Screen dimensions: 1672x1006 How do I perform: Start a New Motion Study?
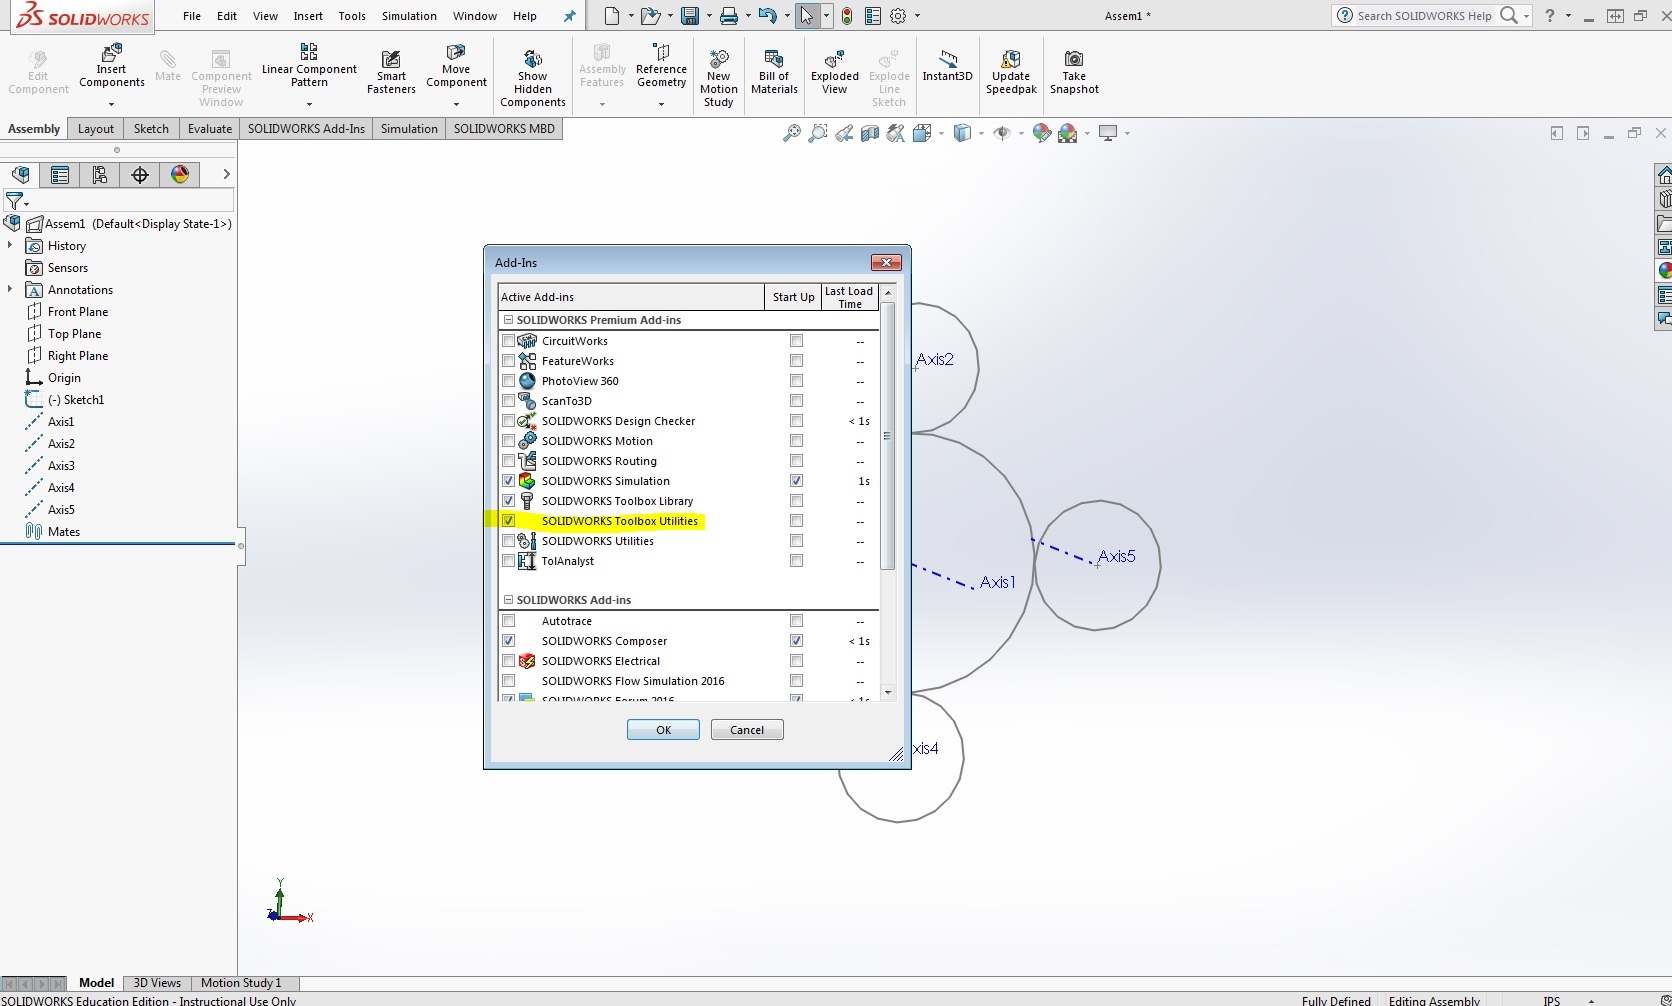(719, 78)
